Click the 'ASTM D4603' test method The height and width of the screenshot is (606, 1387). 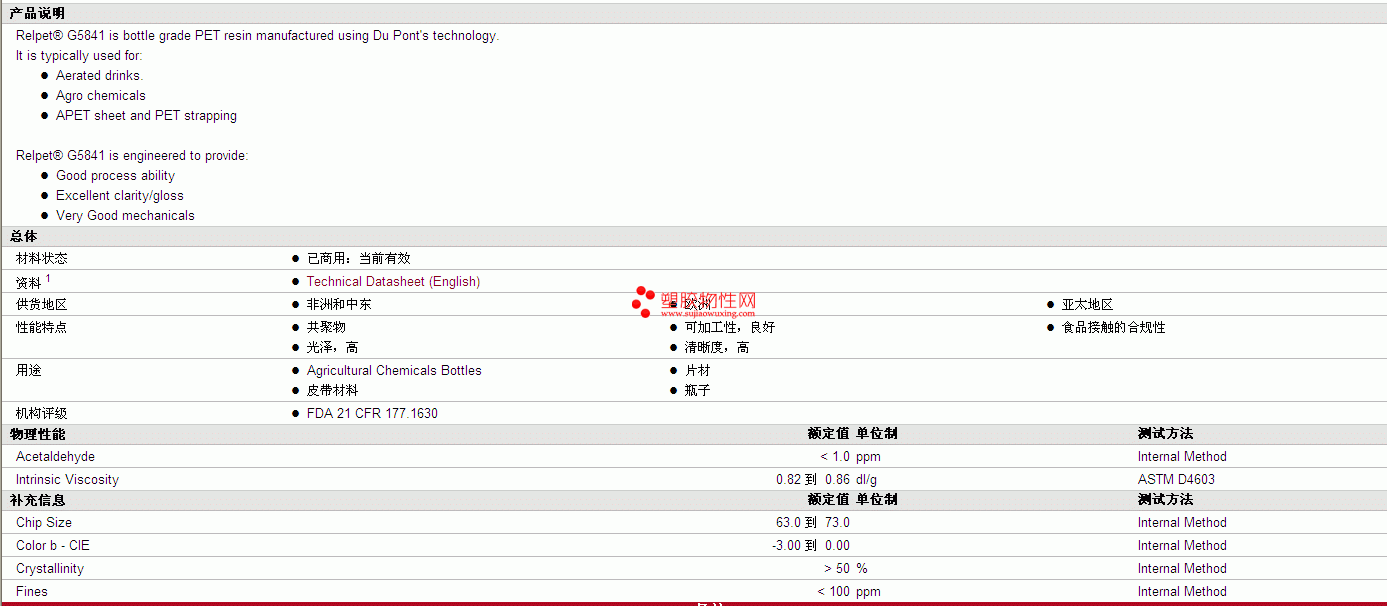point(1177,480)
